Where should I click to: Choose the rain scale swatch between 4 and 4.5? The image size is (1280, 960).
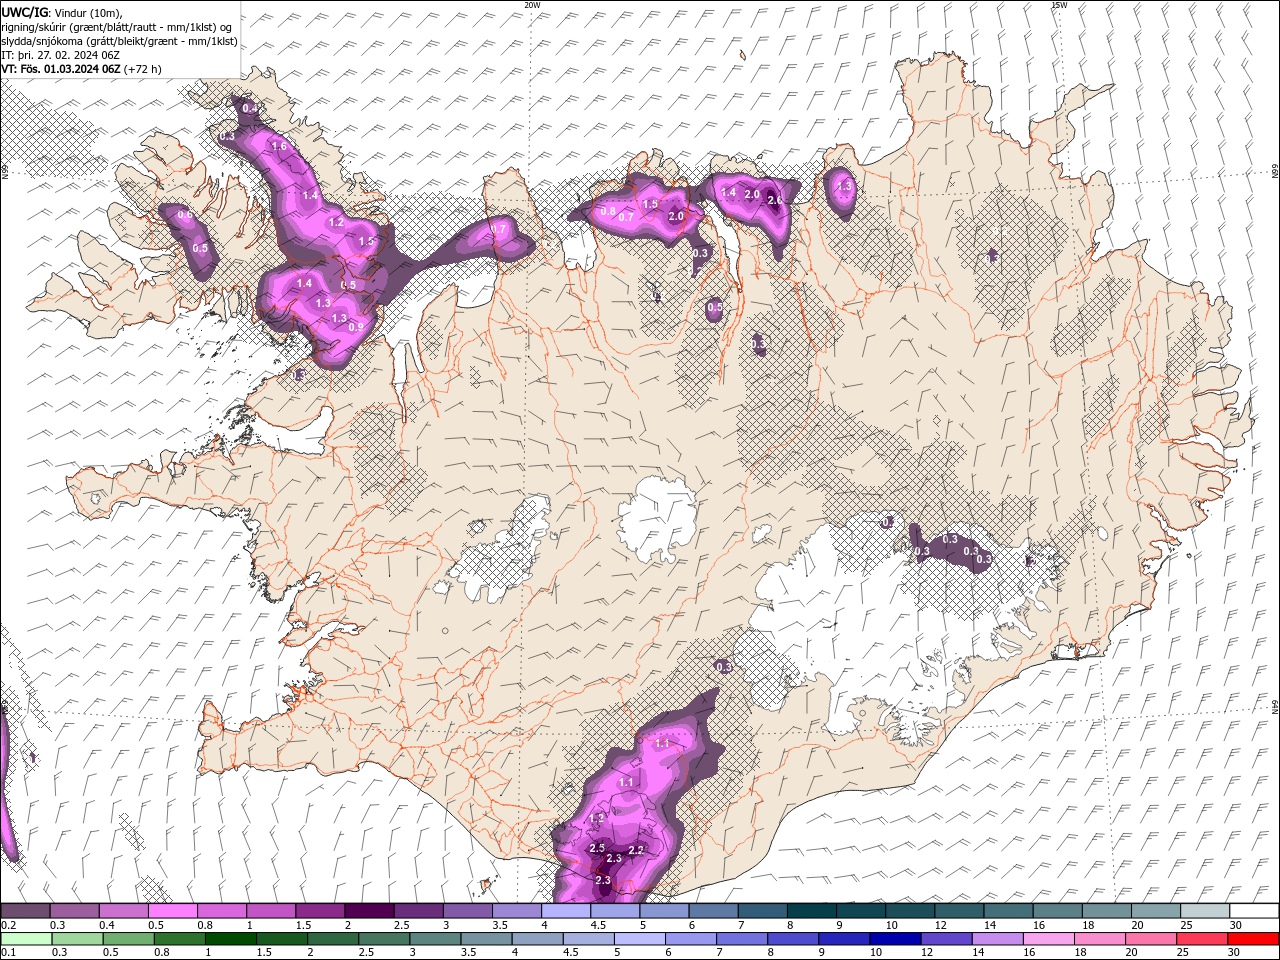coord(537,939)
